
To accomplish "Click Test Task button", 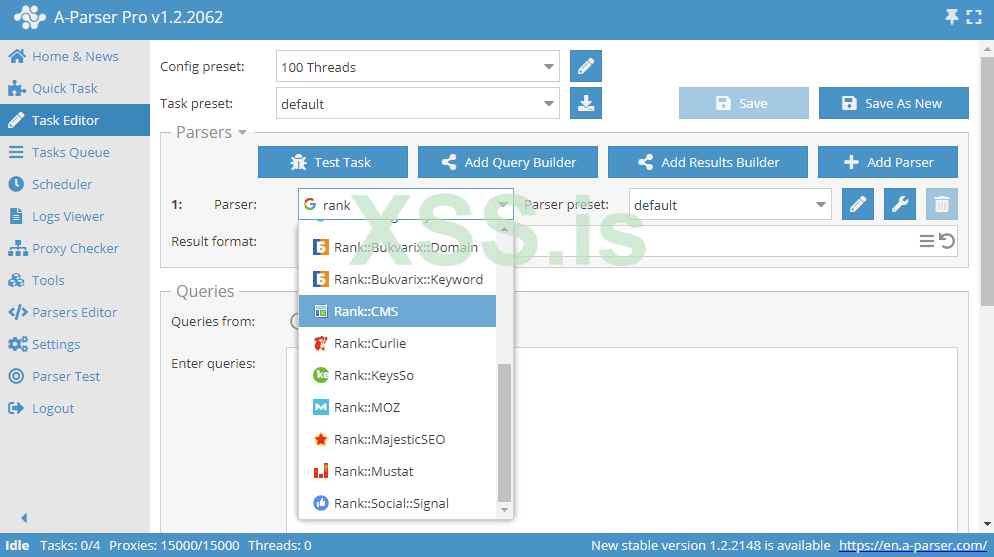I will [333, 162].
